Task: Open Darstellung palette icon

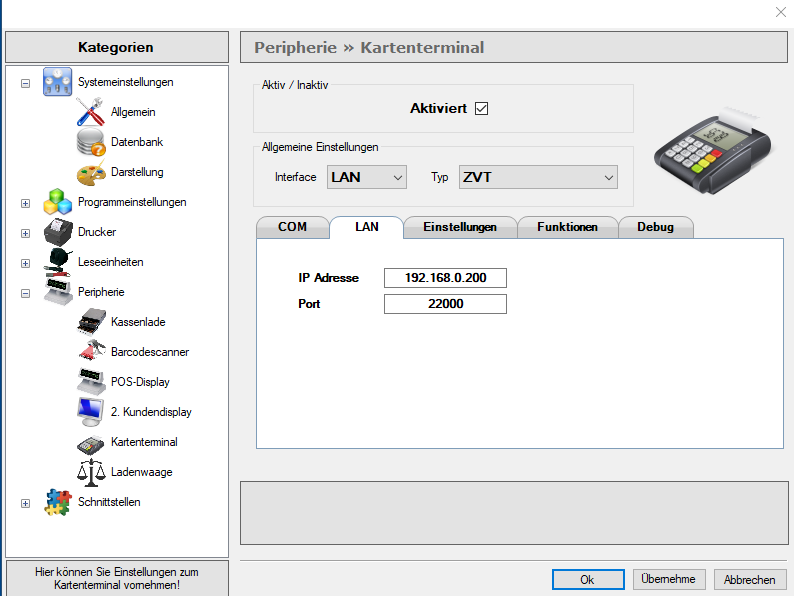Action: click(90, 172)
